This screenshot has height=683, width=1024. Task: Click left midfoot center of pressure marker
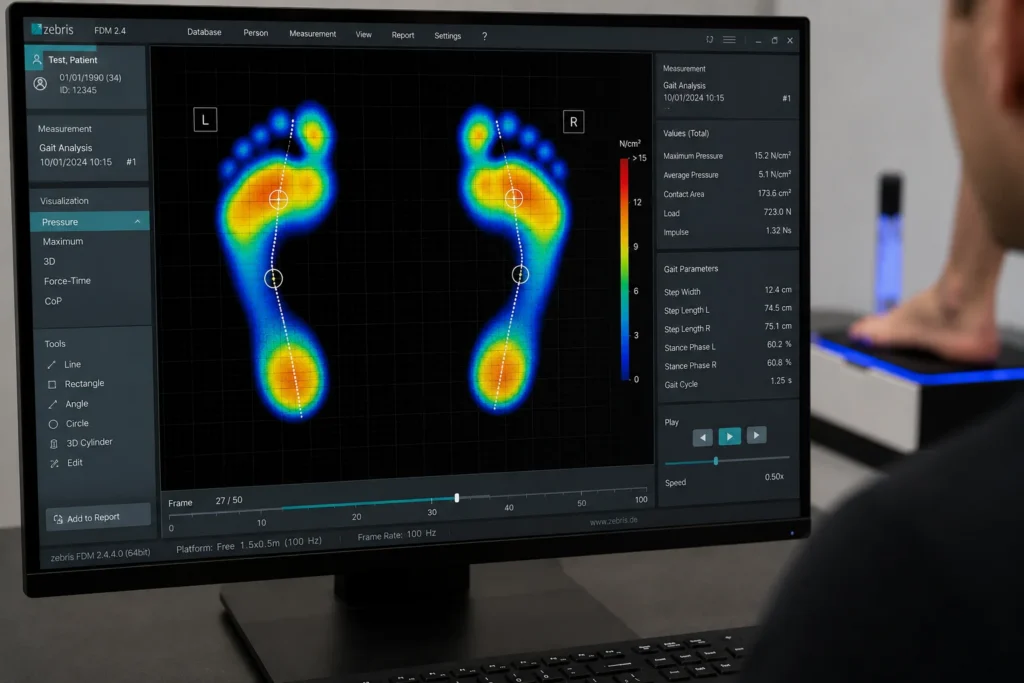(274, 279)
